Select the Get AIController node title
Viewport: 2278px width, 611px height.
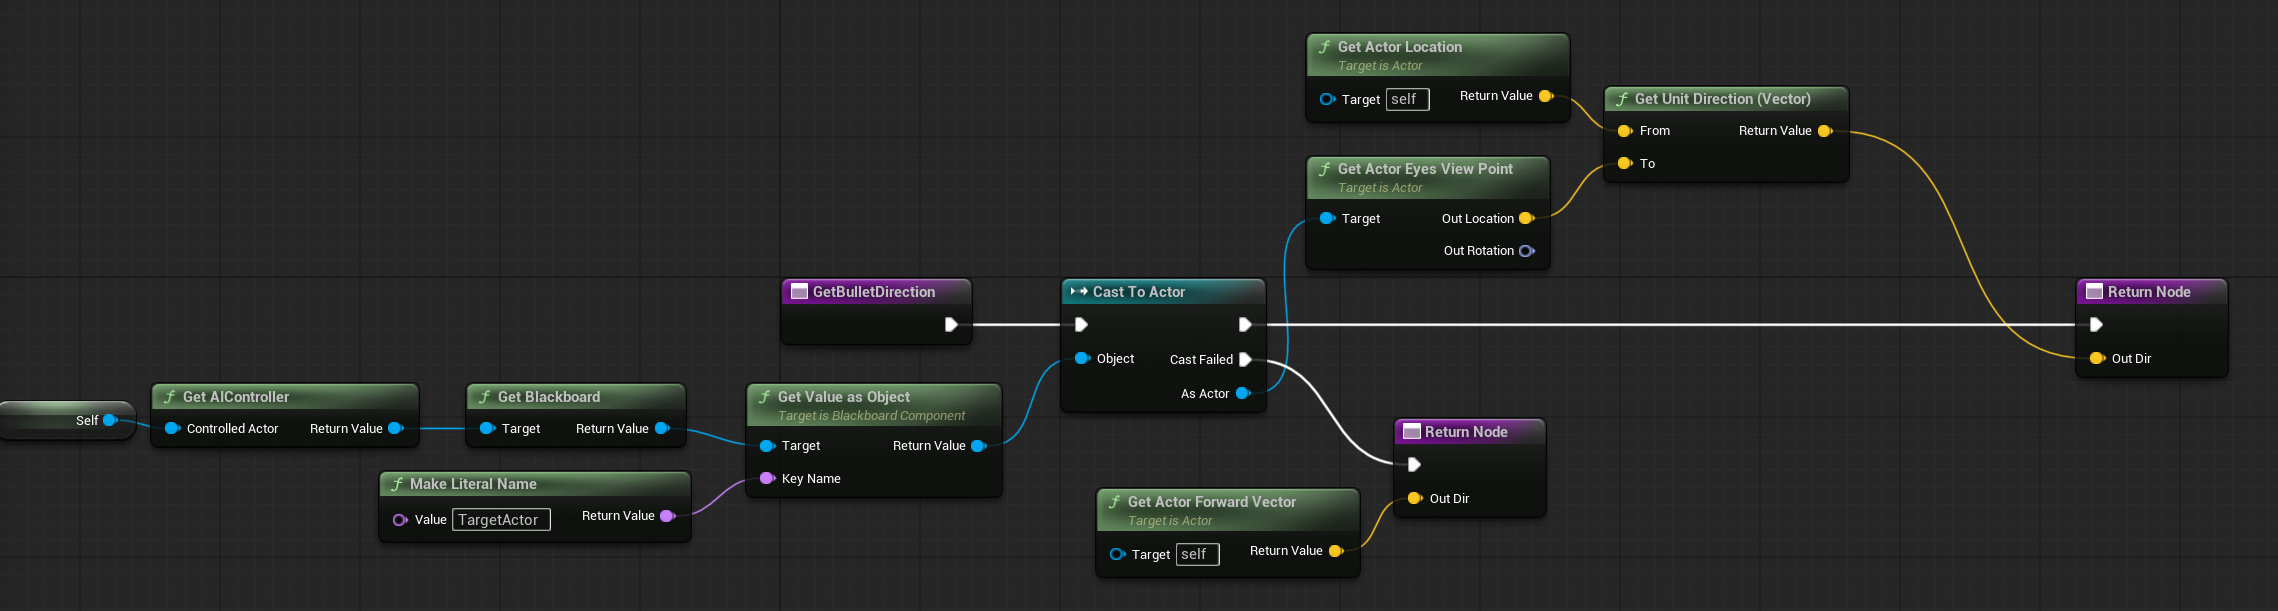coord(236,397)
